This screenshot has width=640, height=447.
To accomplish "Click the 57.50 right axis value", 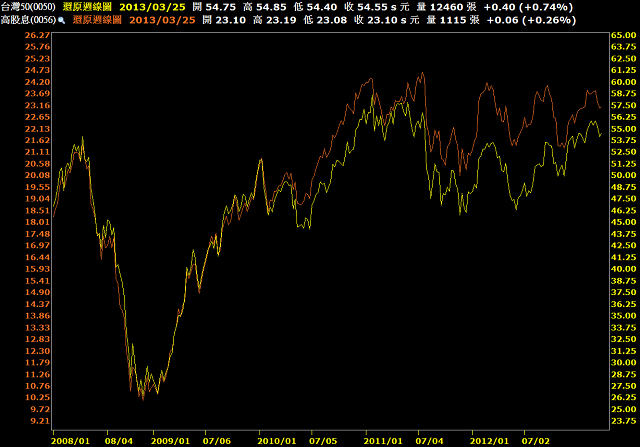I will pyautogui.click(x=624, y=105).
